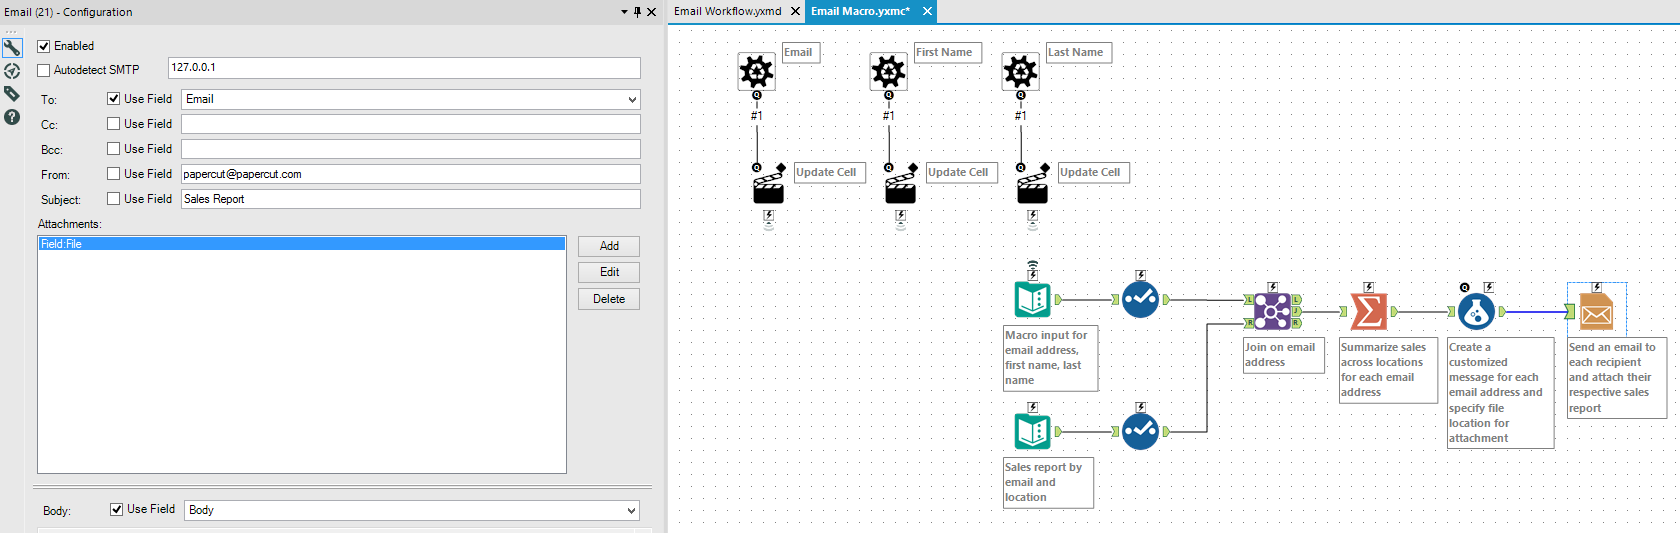Click the Delete attachment button

coord(608,299)
